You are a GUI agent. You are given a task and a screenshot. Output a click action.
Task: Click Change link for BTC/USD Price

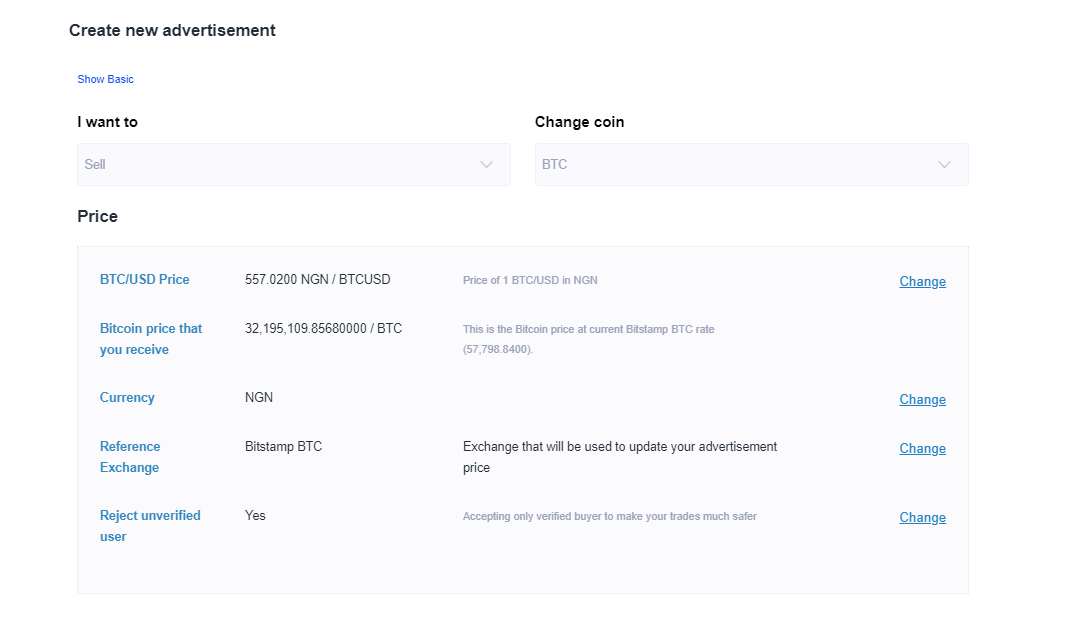[x=922, y=281]
